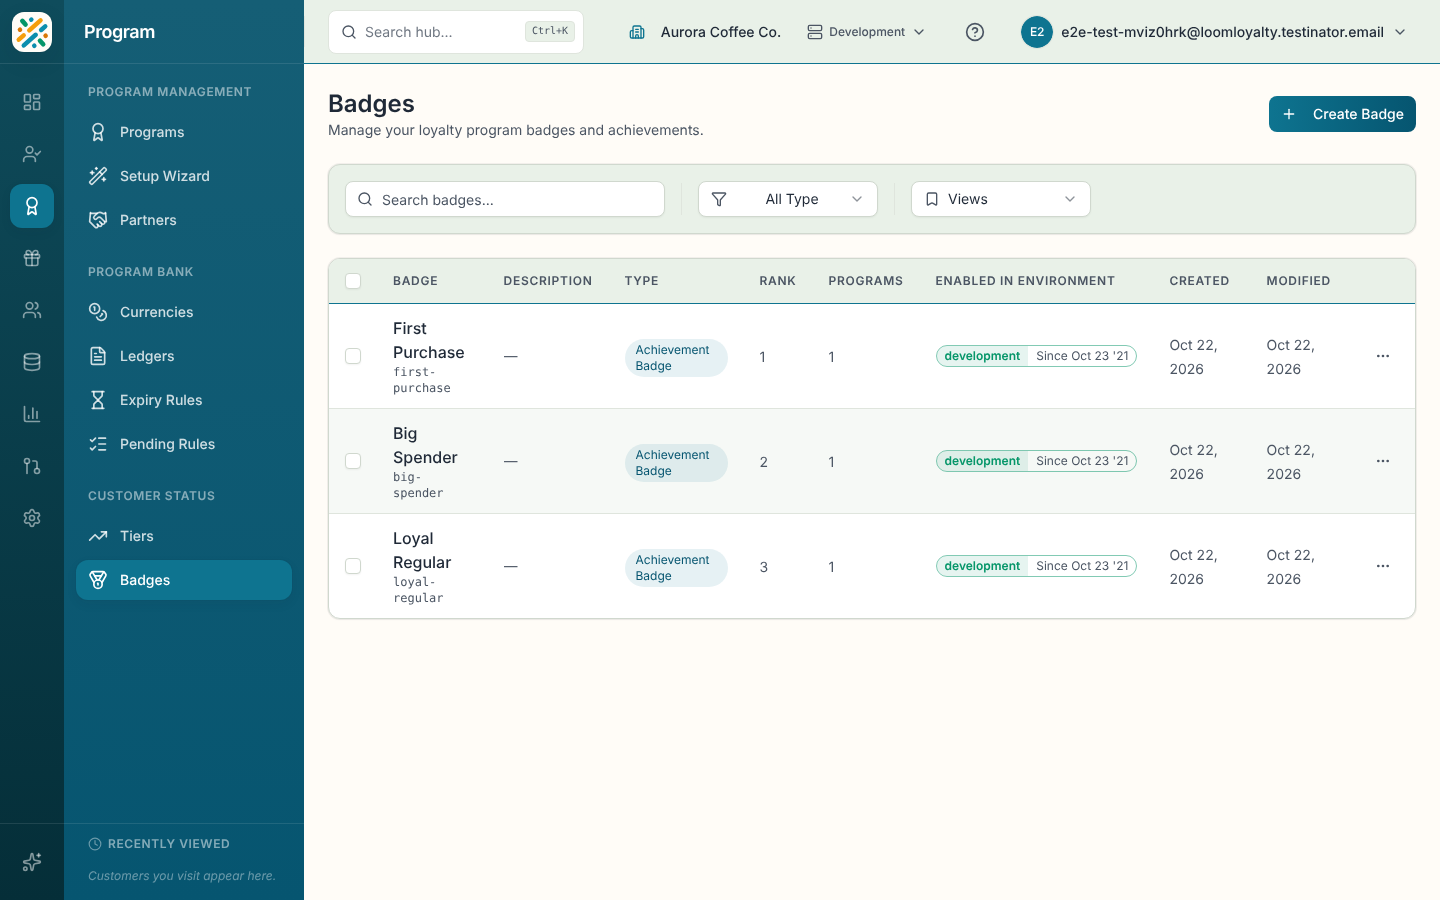Click the E2 user avatar
Viewport: 1440px width, 900px height.
tap(1037, 32)
